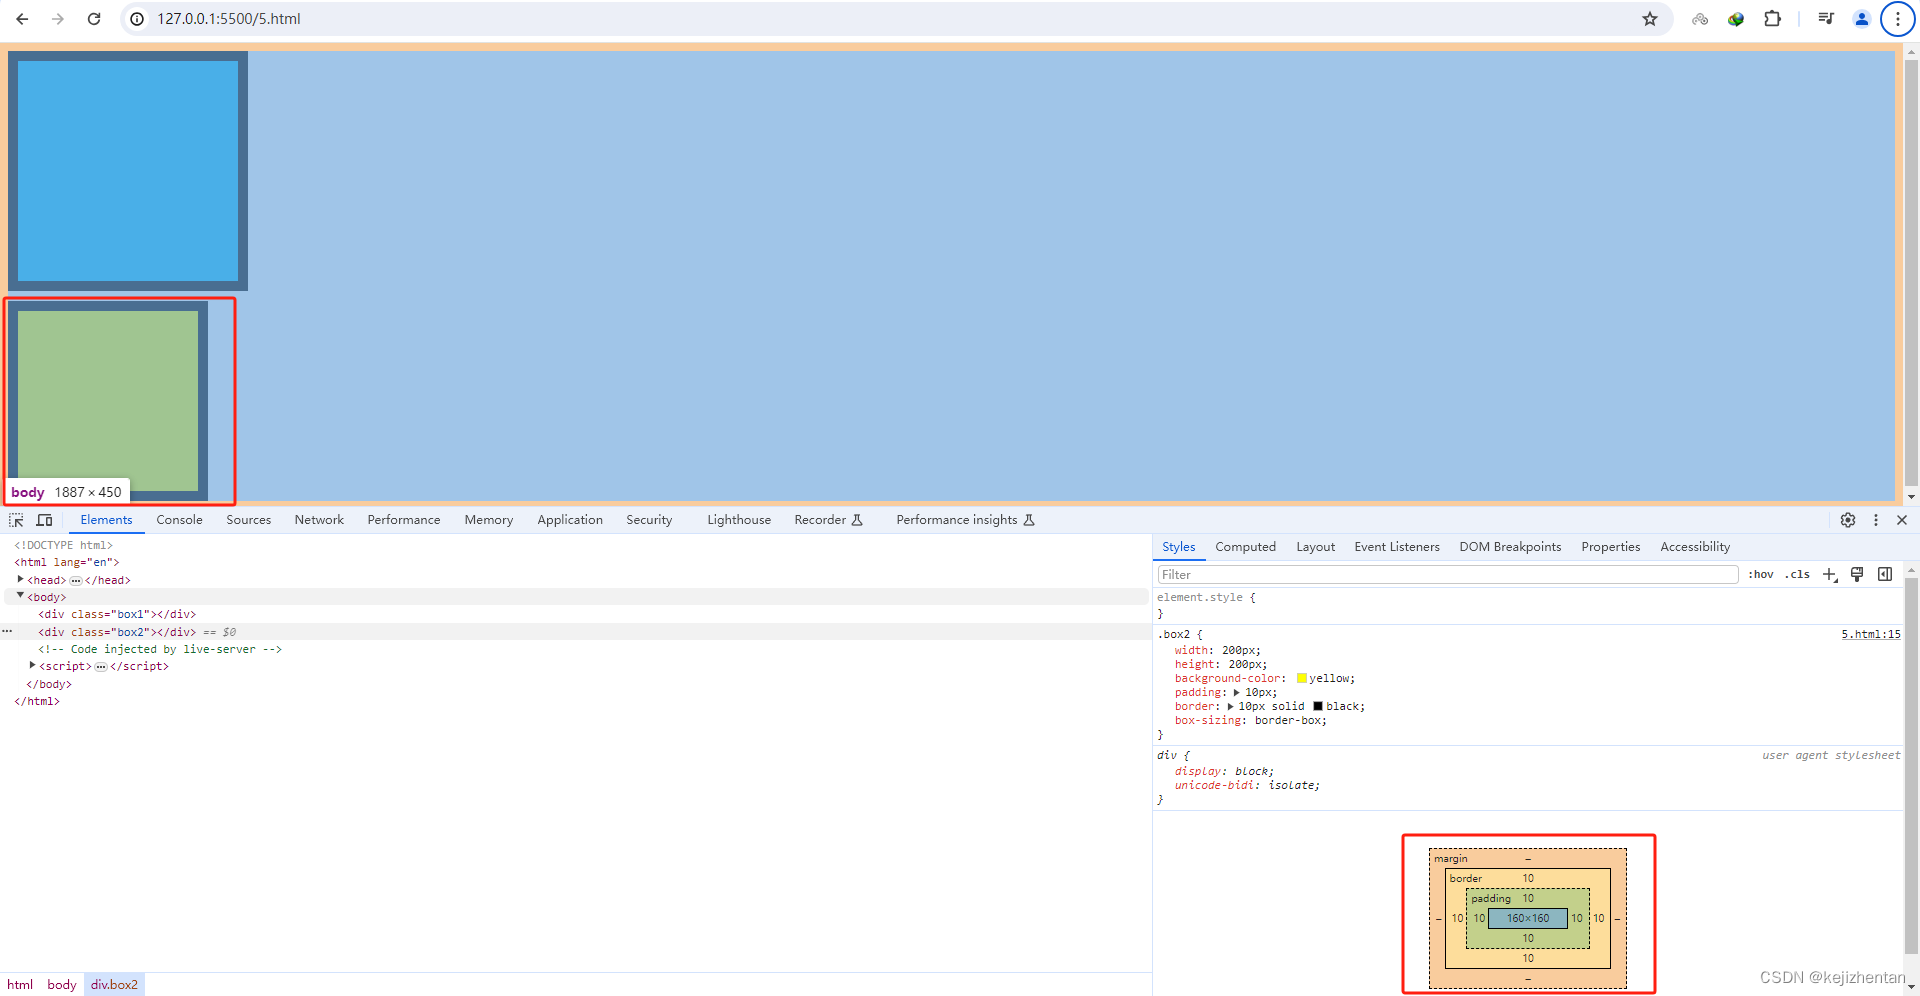Select the Elements tab

(x=106, y=520)
